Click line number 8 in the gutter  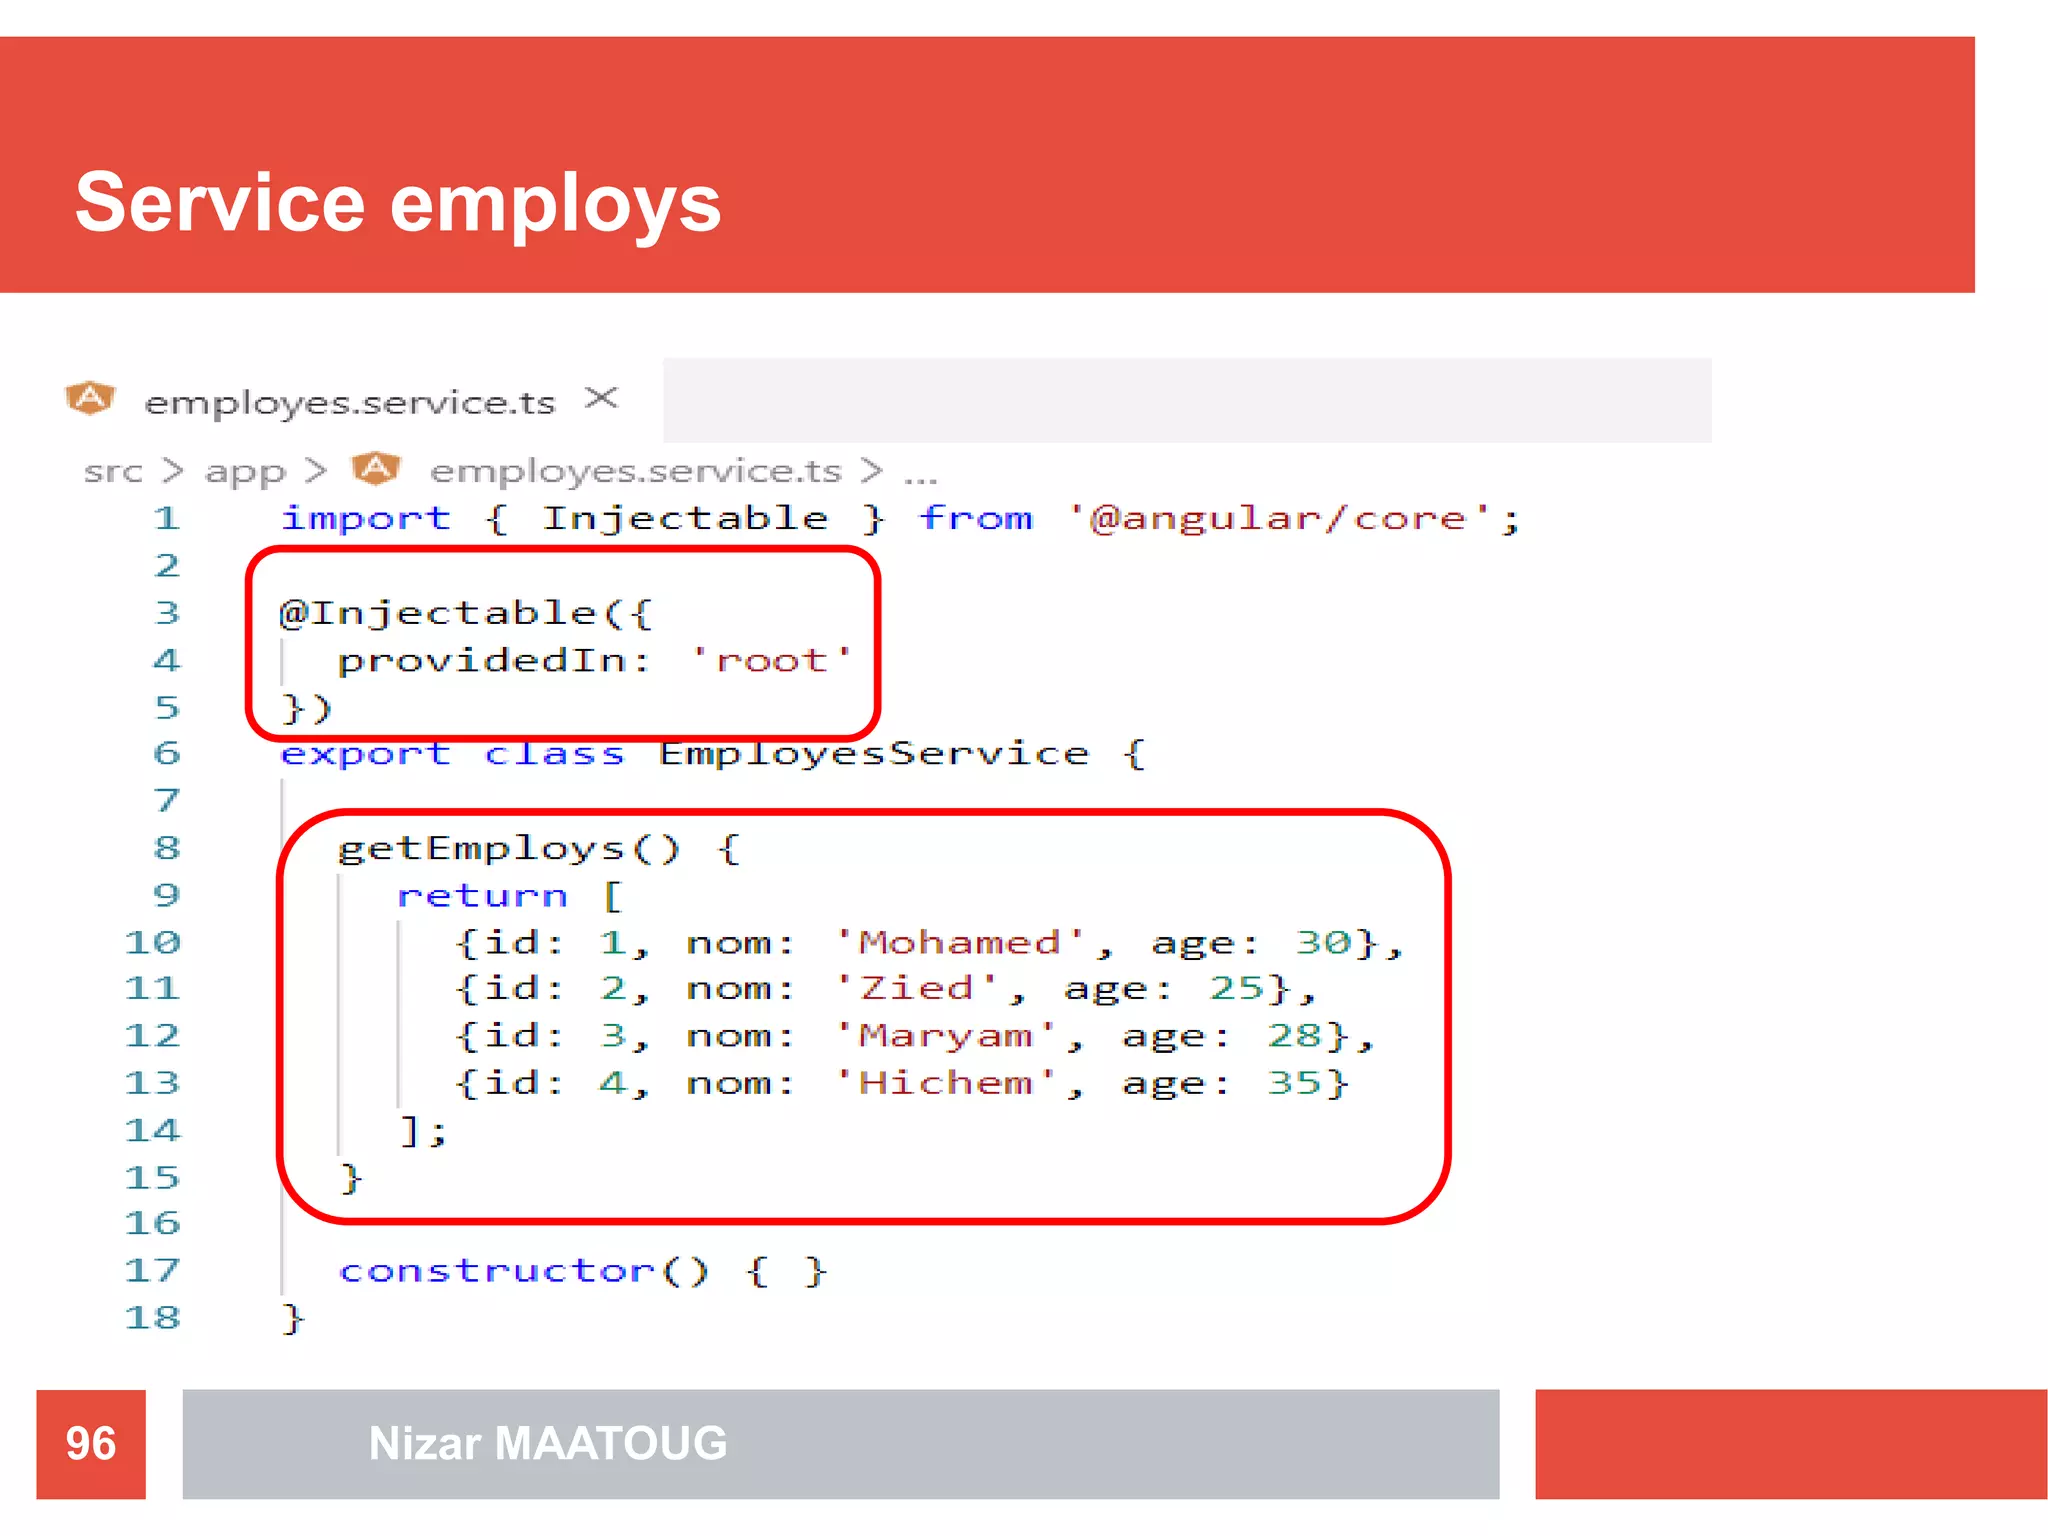[x=167, y=848]
